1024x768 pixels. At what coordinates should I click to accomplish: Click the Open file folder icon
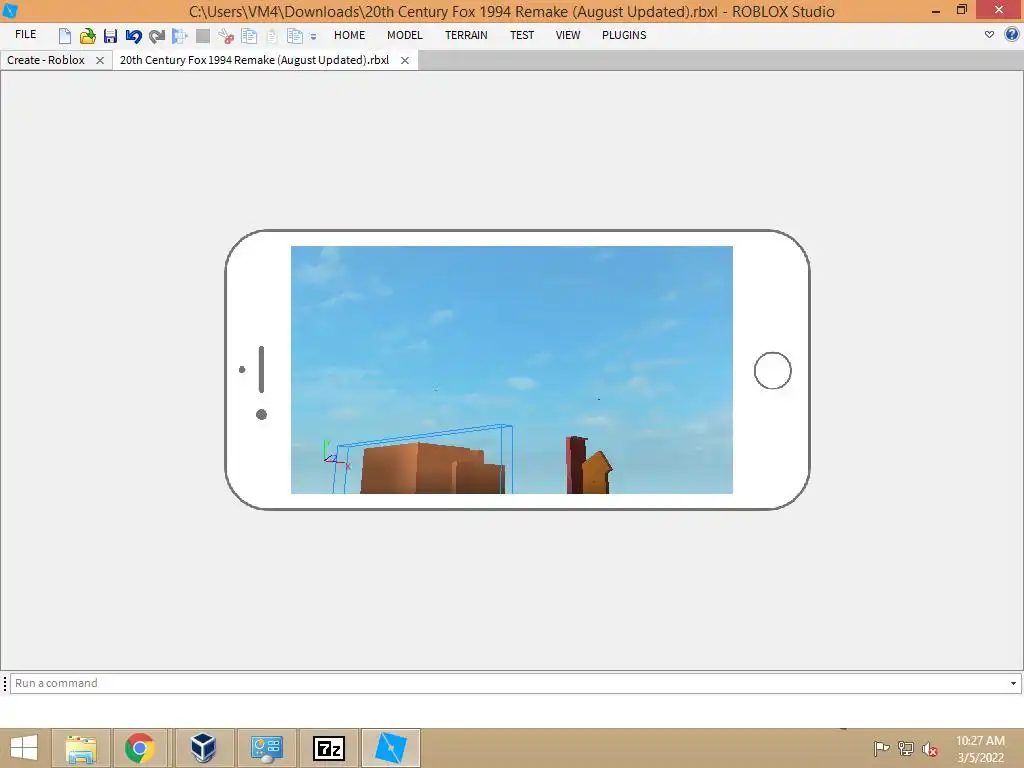(x=88, y=36)
